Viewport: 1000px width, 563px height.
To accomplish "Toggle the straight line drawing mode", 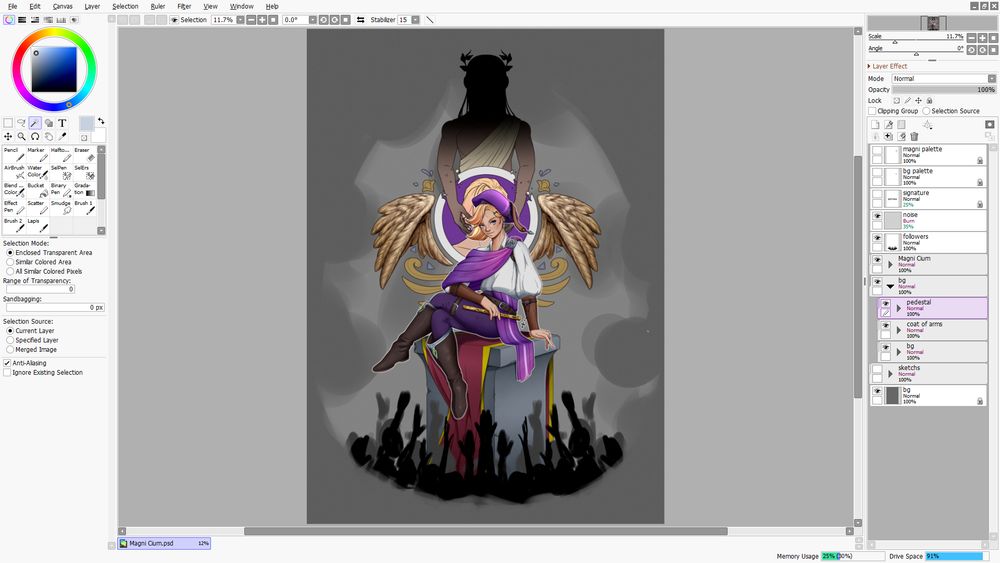I will 430,20.
